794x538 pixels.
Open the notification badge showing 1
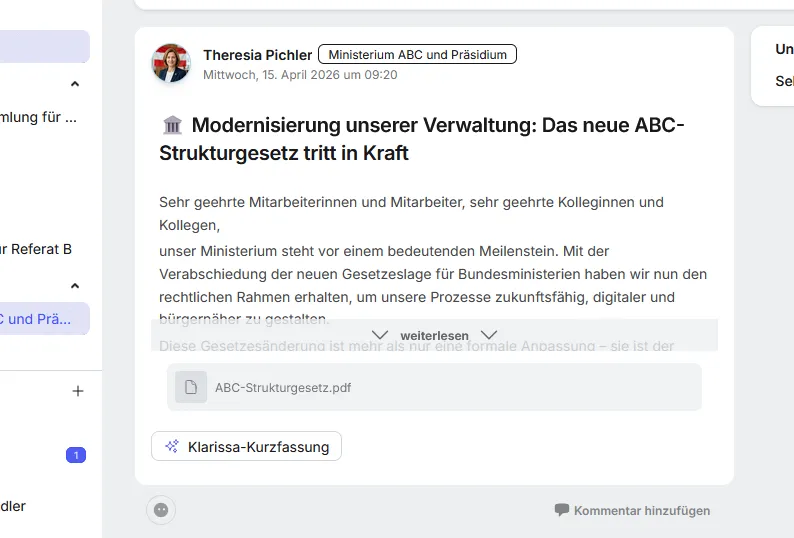(x=76, y=455)
